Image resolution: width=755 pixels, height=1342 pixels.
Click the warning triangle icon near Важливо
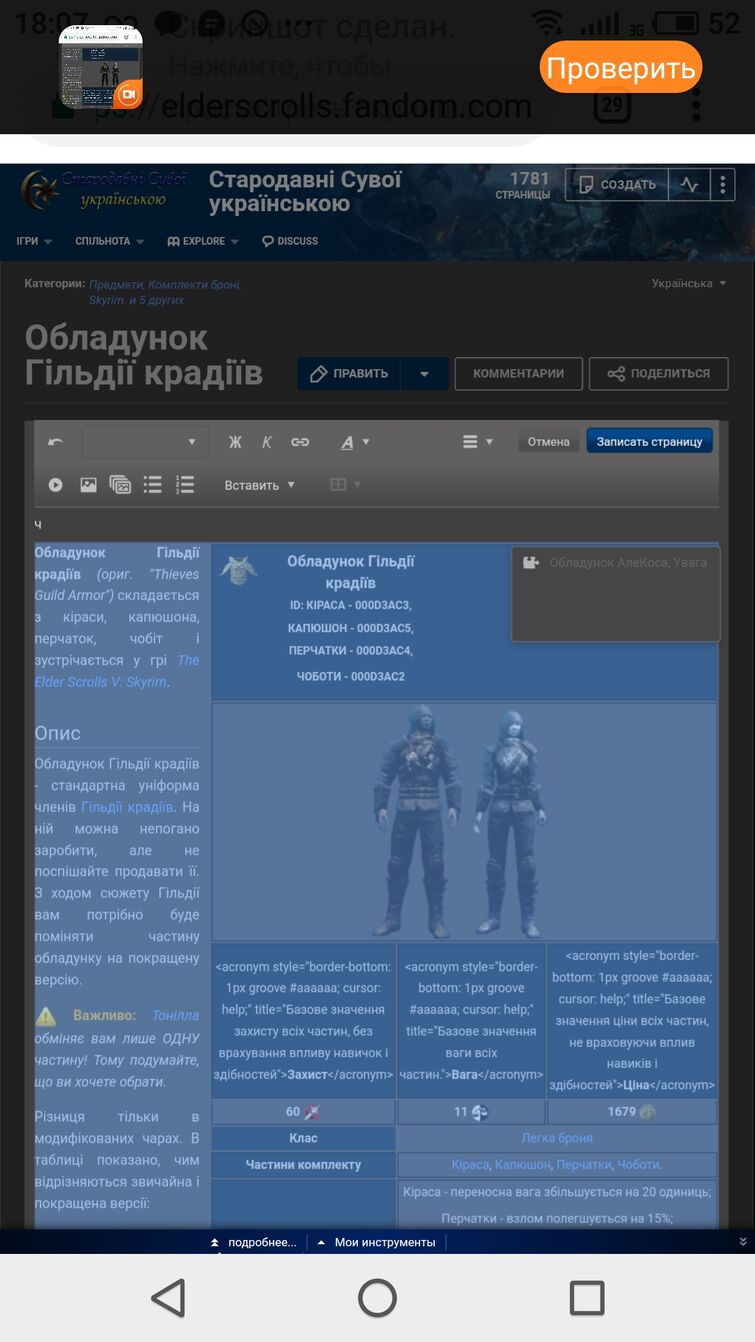(x=46, y=1016)
